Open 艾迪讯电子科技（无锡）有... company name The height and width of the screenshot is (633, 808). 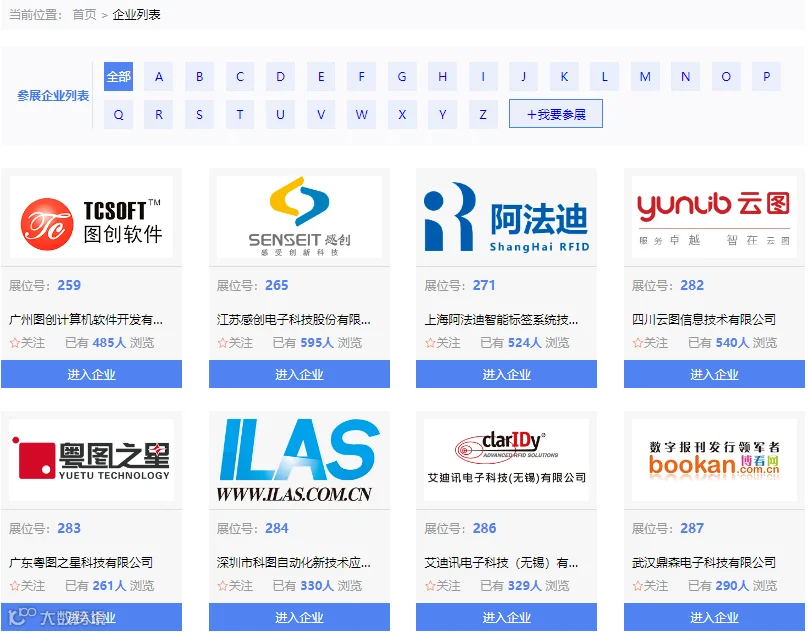pos(501,563)
